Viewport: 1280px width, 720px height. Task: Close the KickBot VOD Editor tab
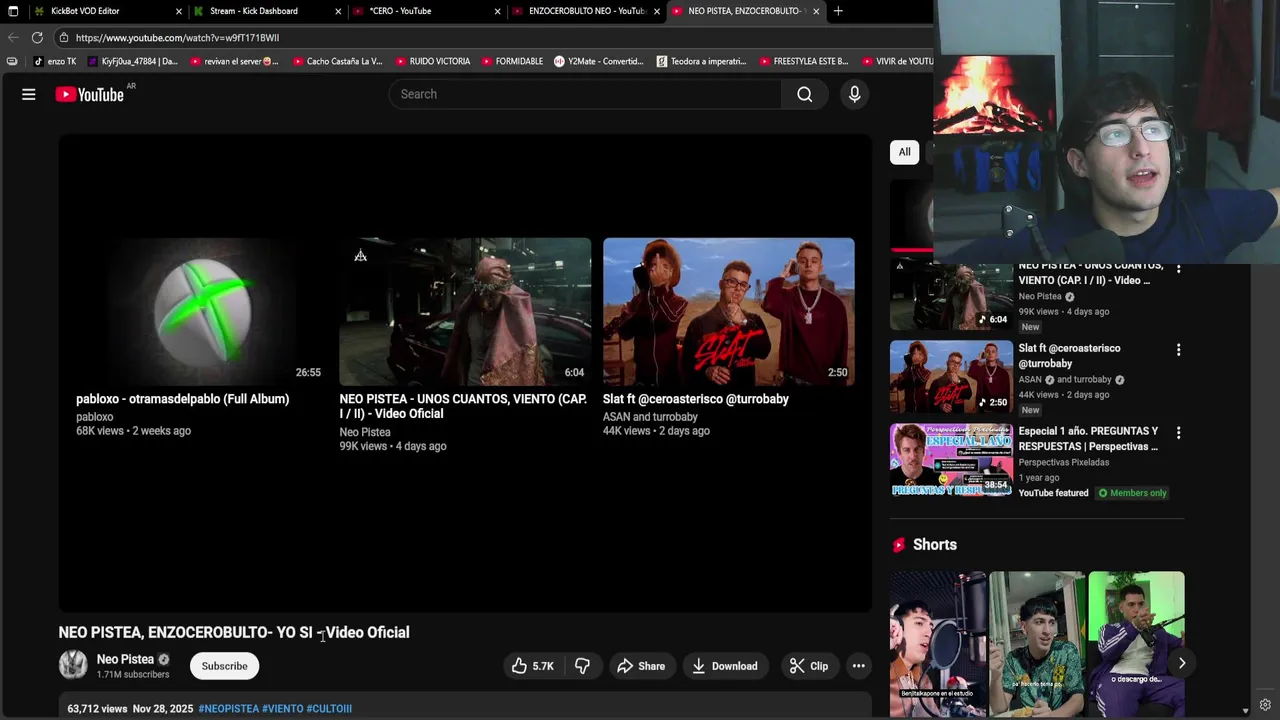coord(179,11)
